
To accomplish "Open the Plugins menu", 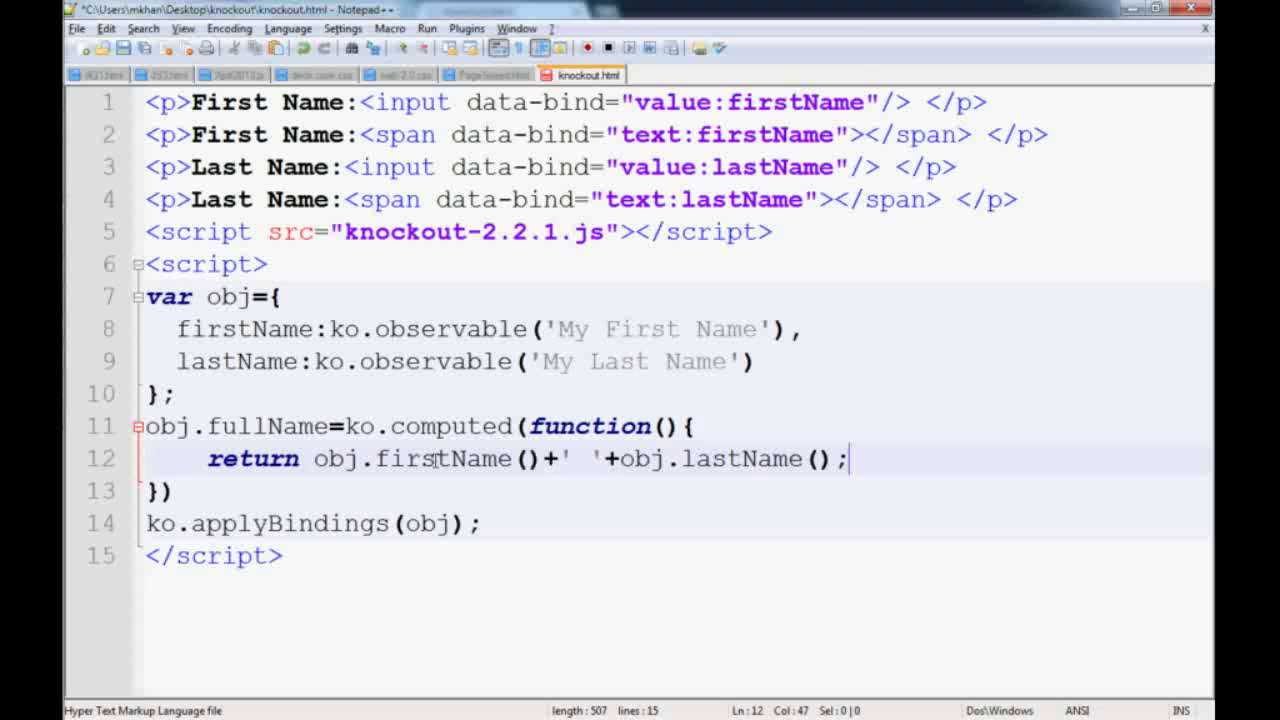I will (x=467, y=29).
